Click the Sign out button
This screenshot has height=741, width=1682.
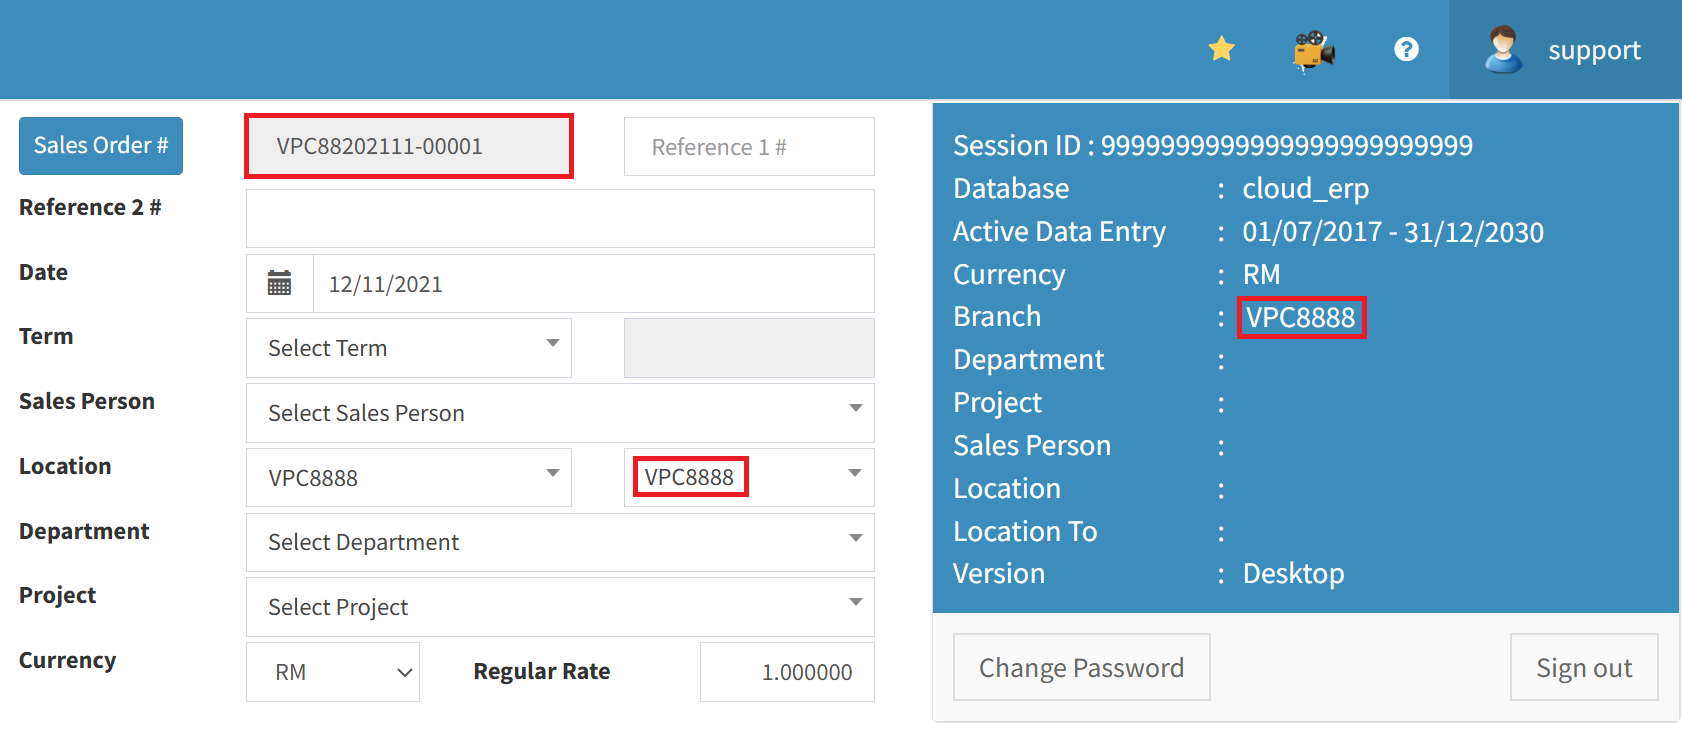[1583, 668]
